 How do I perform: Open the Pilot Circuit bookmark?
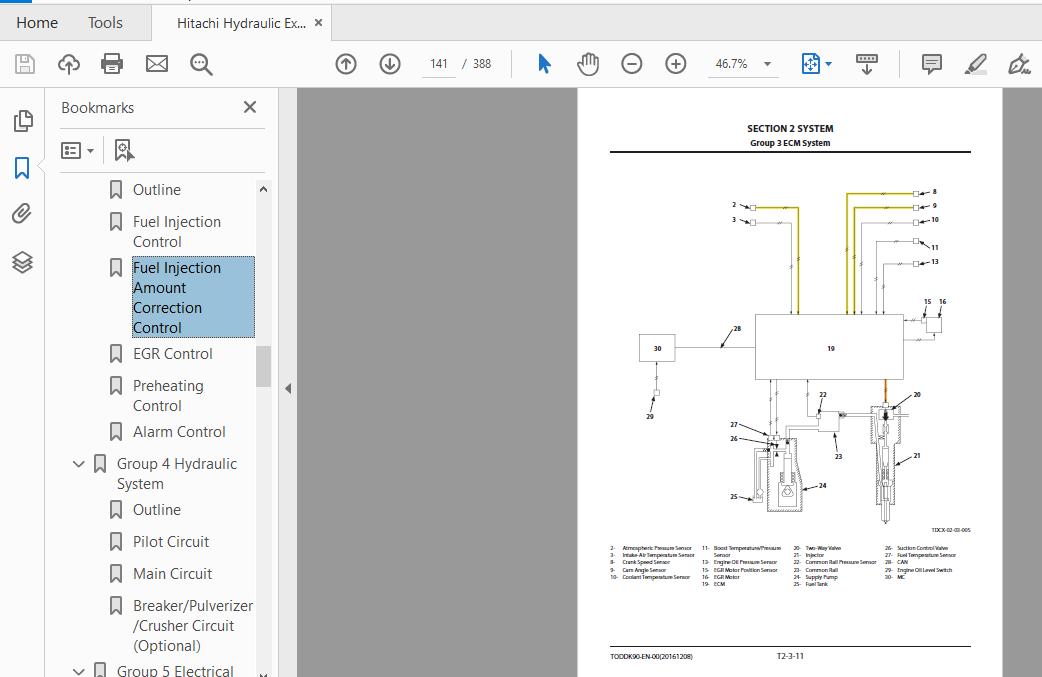coord(171,542)
